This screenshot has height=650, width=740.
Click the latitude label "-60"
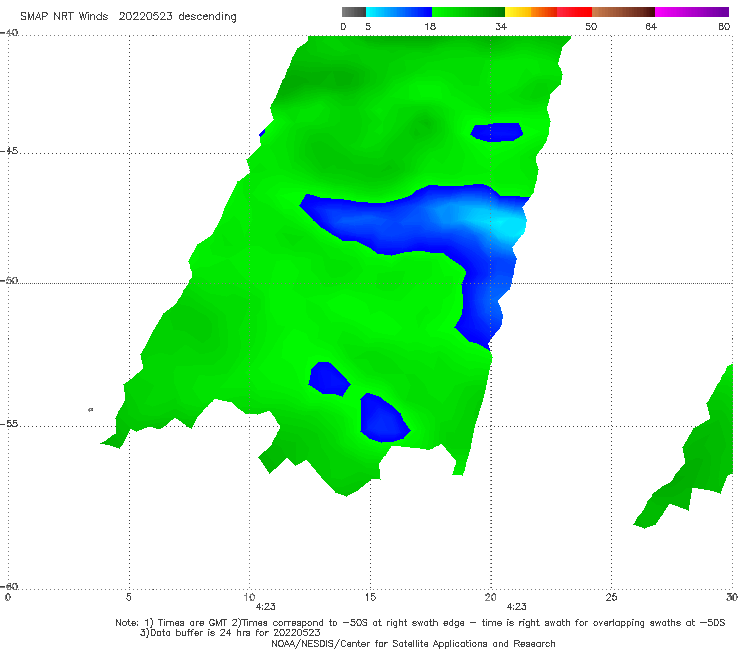(x=10, y=586)
